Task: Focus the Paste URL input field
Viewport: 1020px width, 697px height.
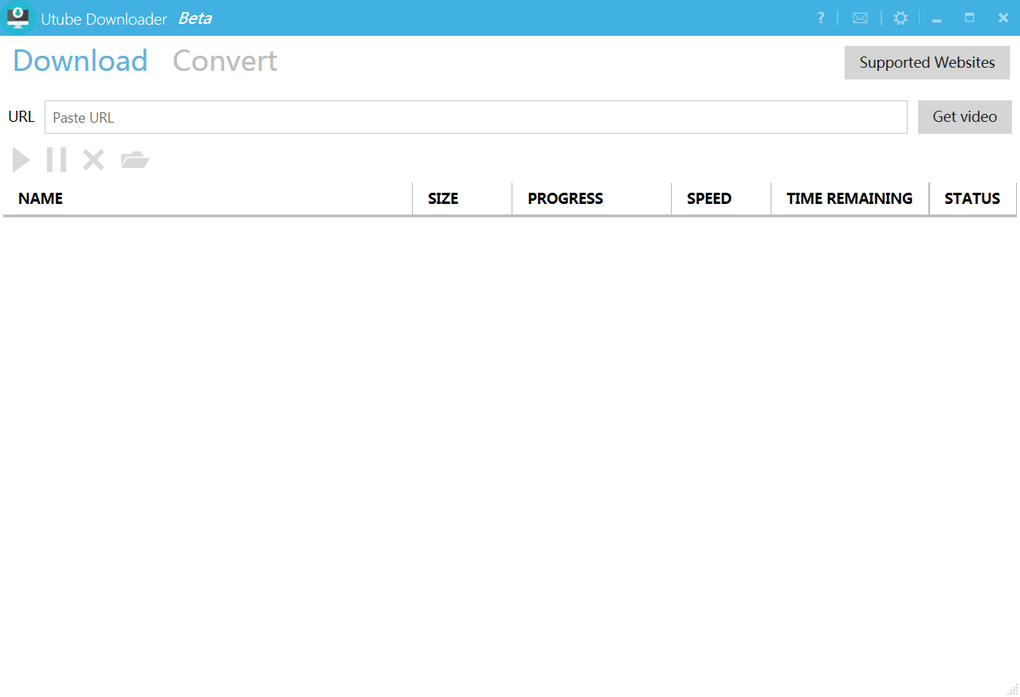Action: click(x=476, y=117)
